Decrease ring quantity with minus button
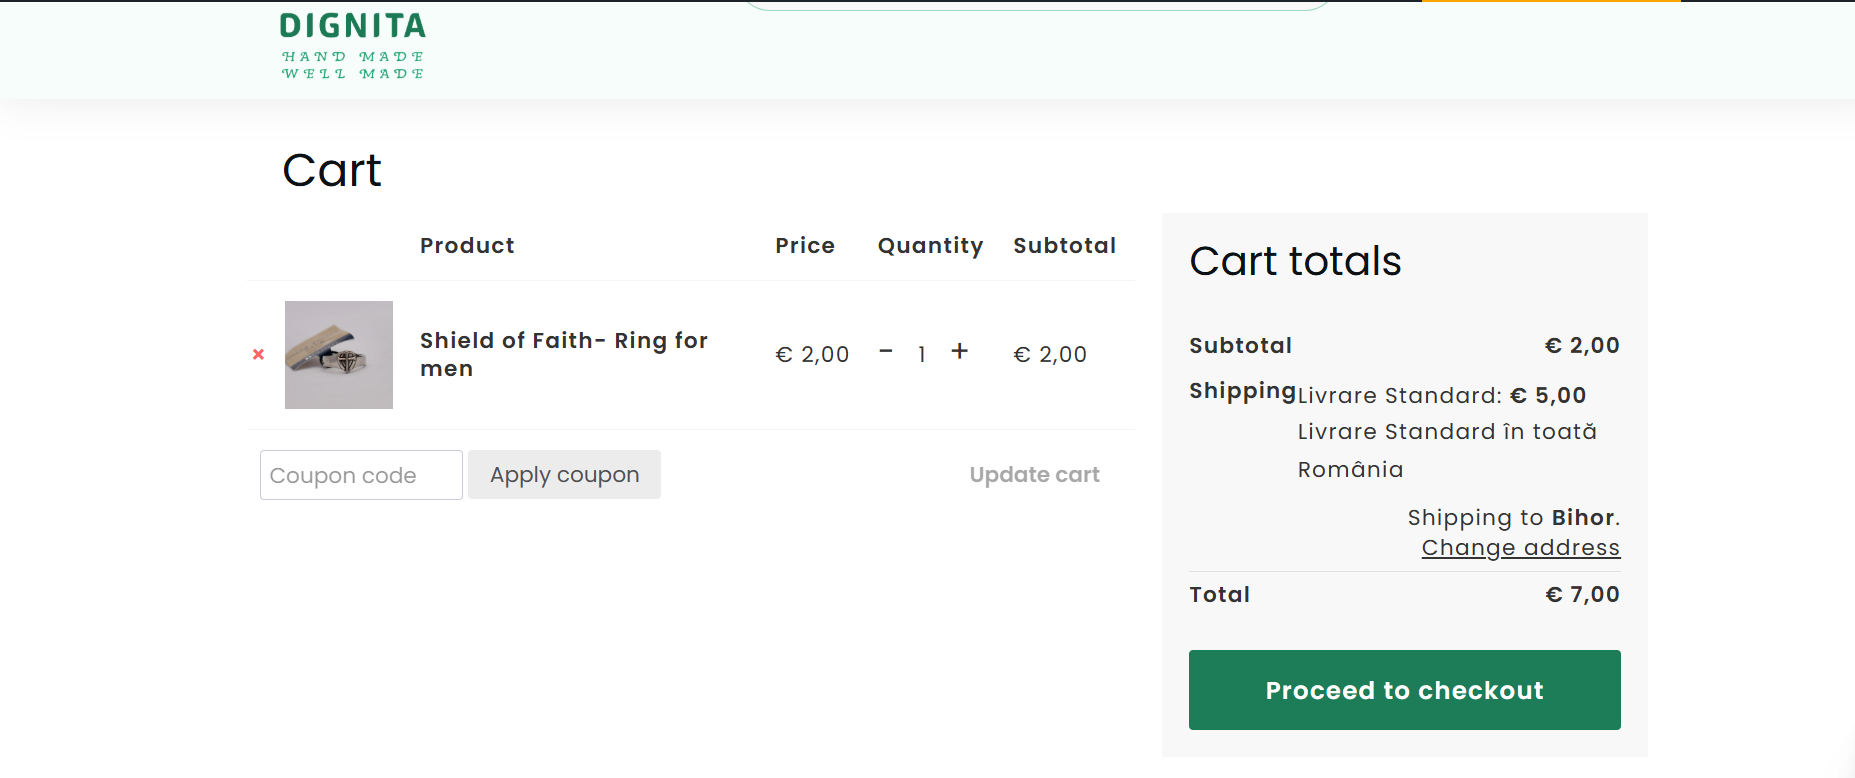Viewport: 1855px width, 778px height. [886, 351]
